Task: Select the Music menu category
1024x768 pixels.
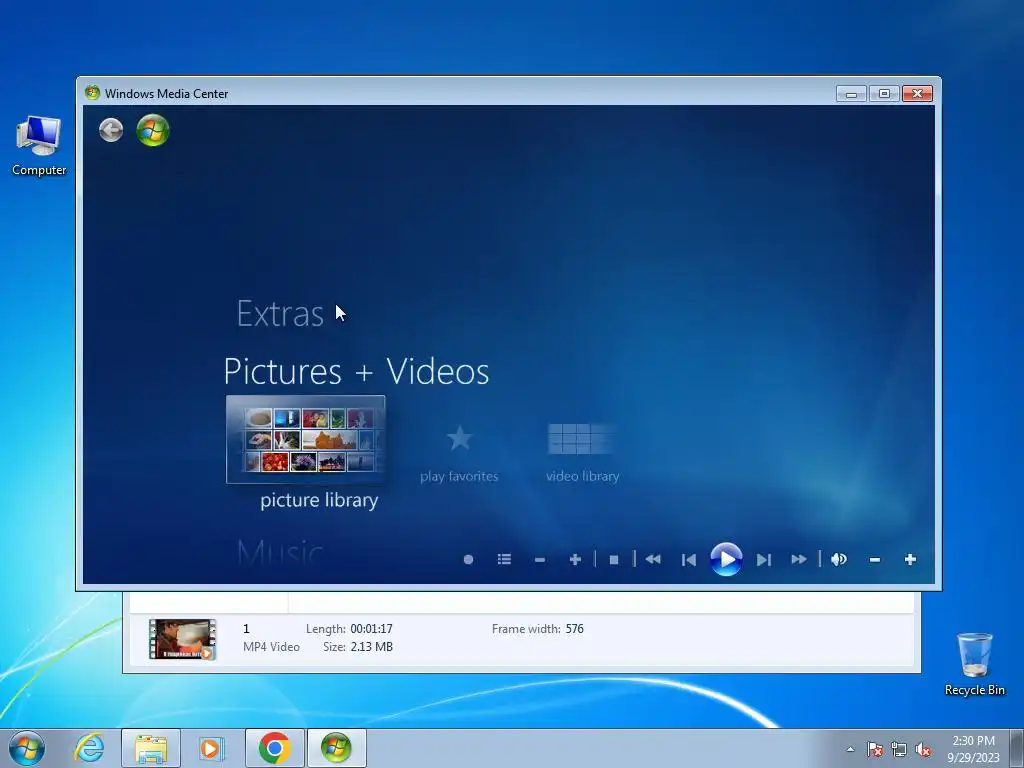Action: click(280, 552)
